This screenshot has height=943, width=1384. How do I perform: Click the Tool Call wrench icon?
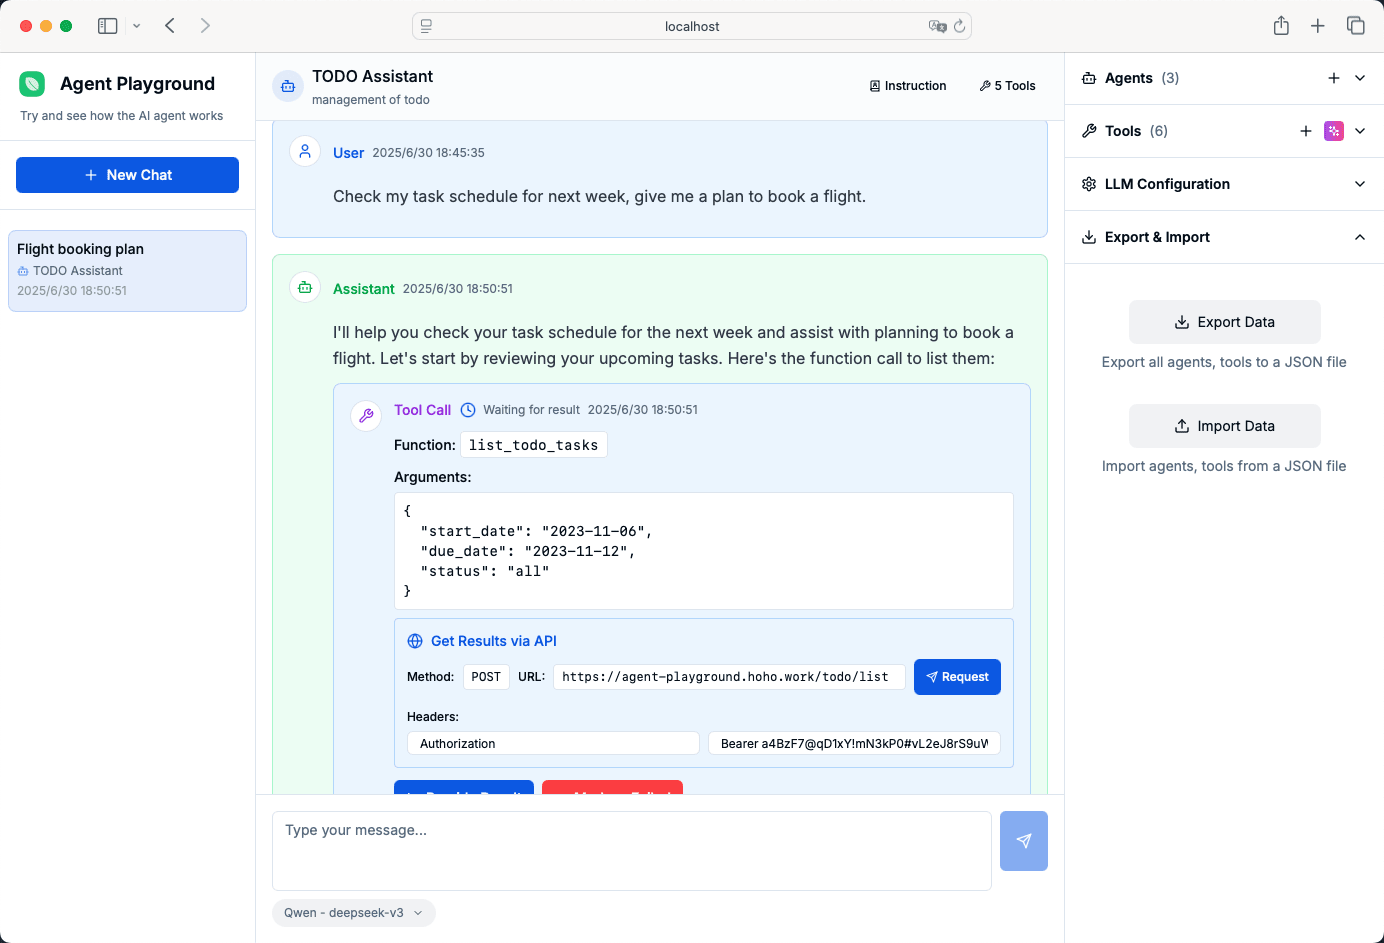click(365, 415)
